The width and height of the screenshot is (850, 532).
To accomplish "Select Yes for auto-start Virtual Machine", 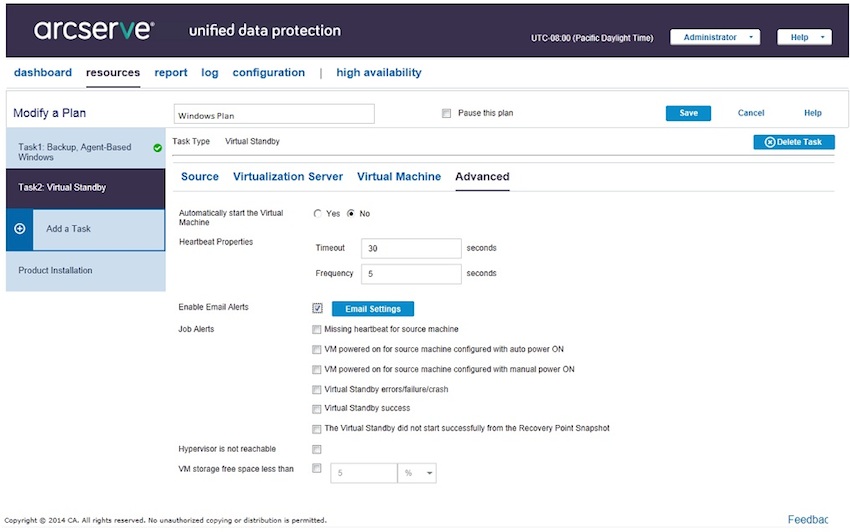I will 318,214.
